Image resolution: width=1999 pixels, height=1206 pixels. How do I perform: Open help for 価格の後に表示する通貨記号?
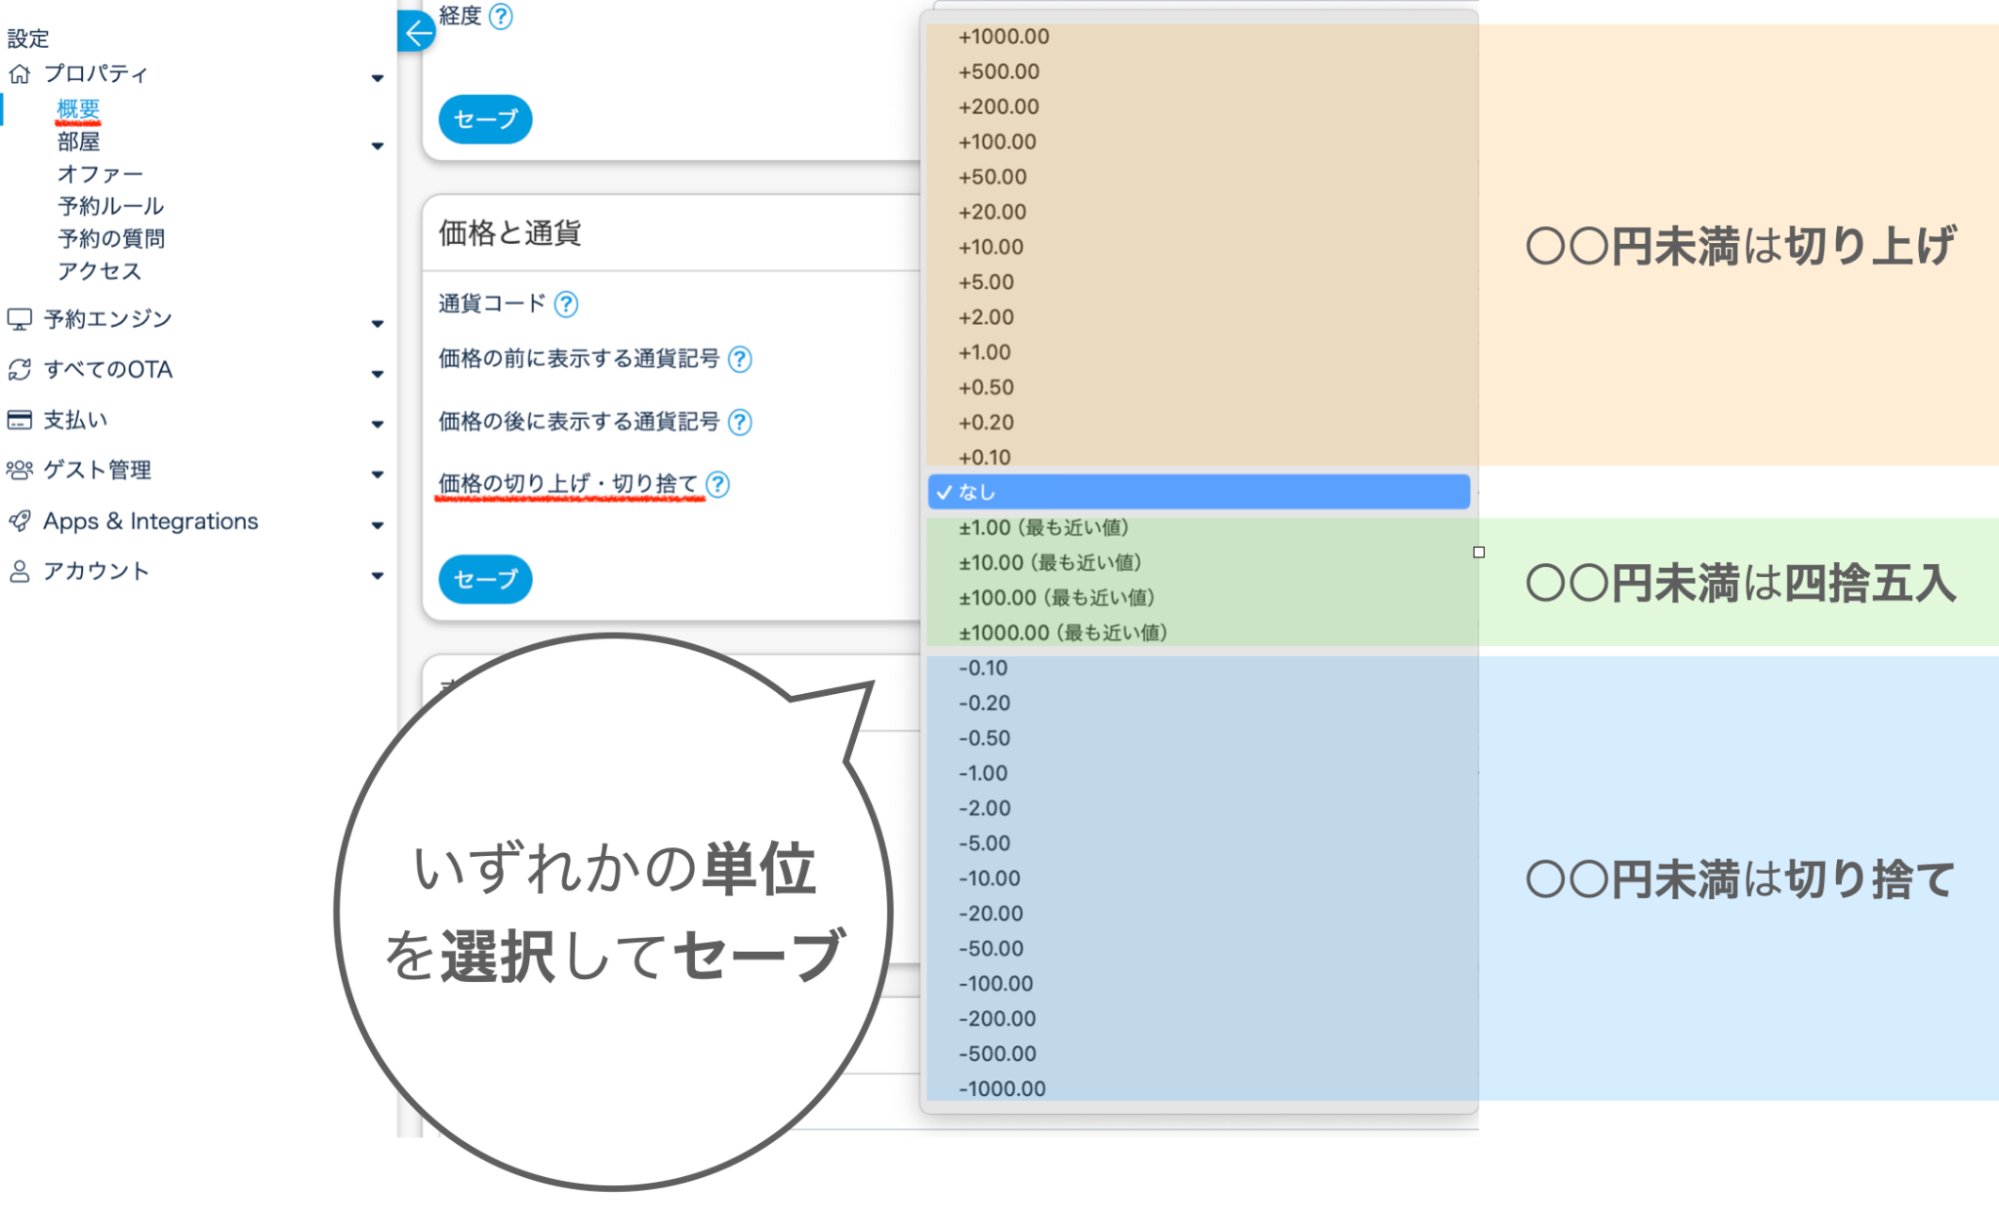click(x=740, y=422)
